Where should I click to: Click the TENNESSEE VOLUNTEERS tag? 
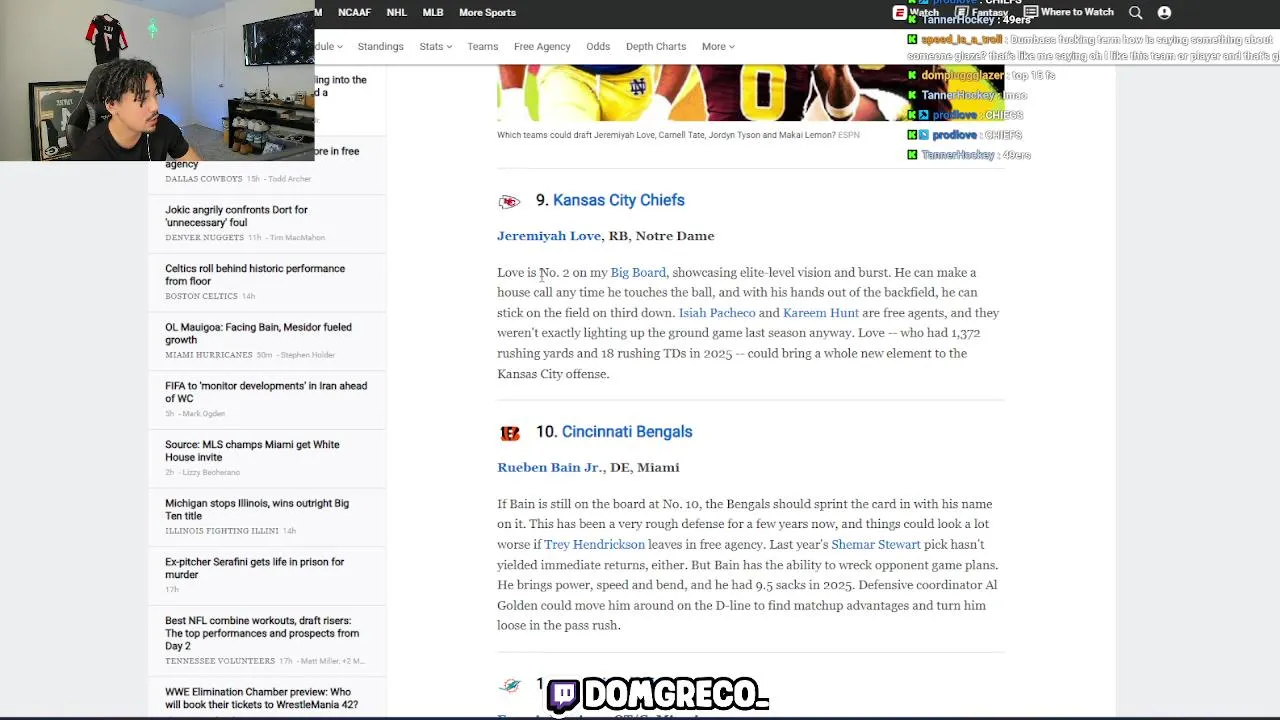(220, 661)
